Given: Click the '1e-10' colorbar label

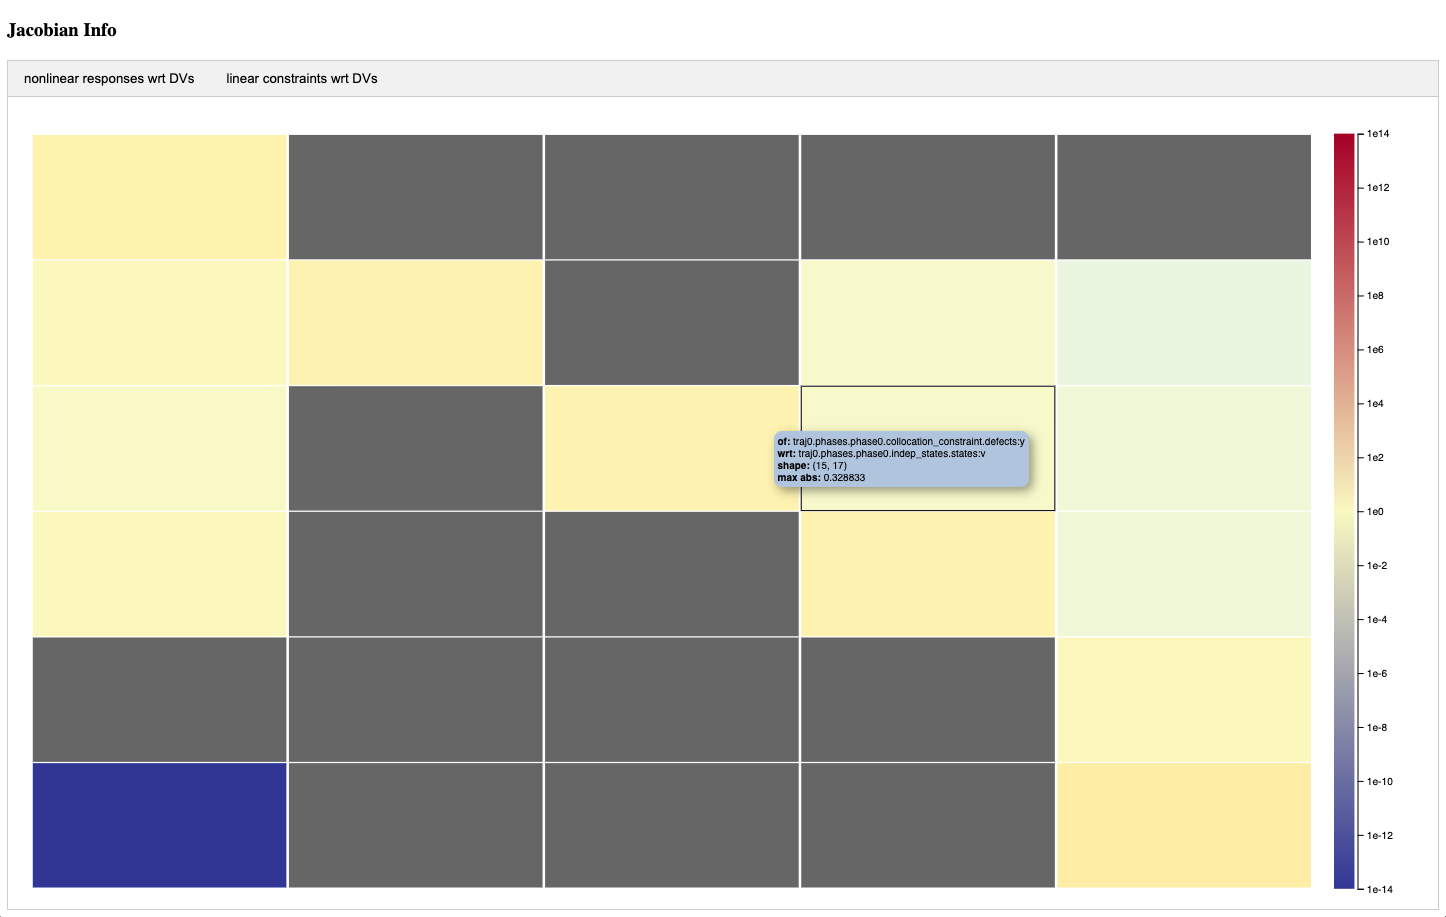Looking at the screenshot, I should pos(1380,782).
